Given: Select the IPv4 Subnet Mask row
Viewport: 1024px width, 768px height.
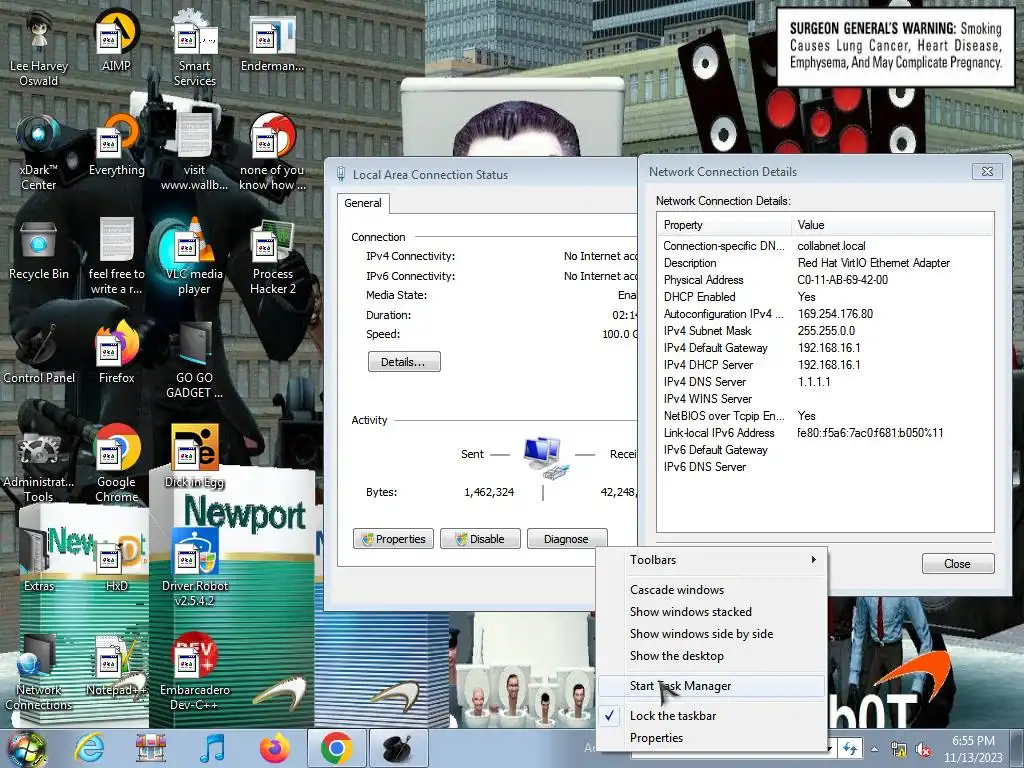Looking at the screenshot, I should (x=825, y=330).
